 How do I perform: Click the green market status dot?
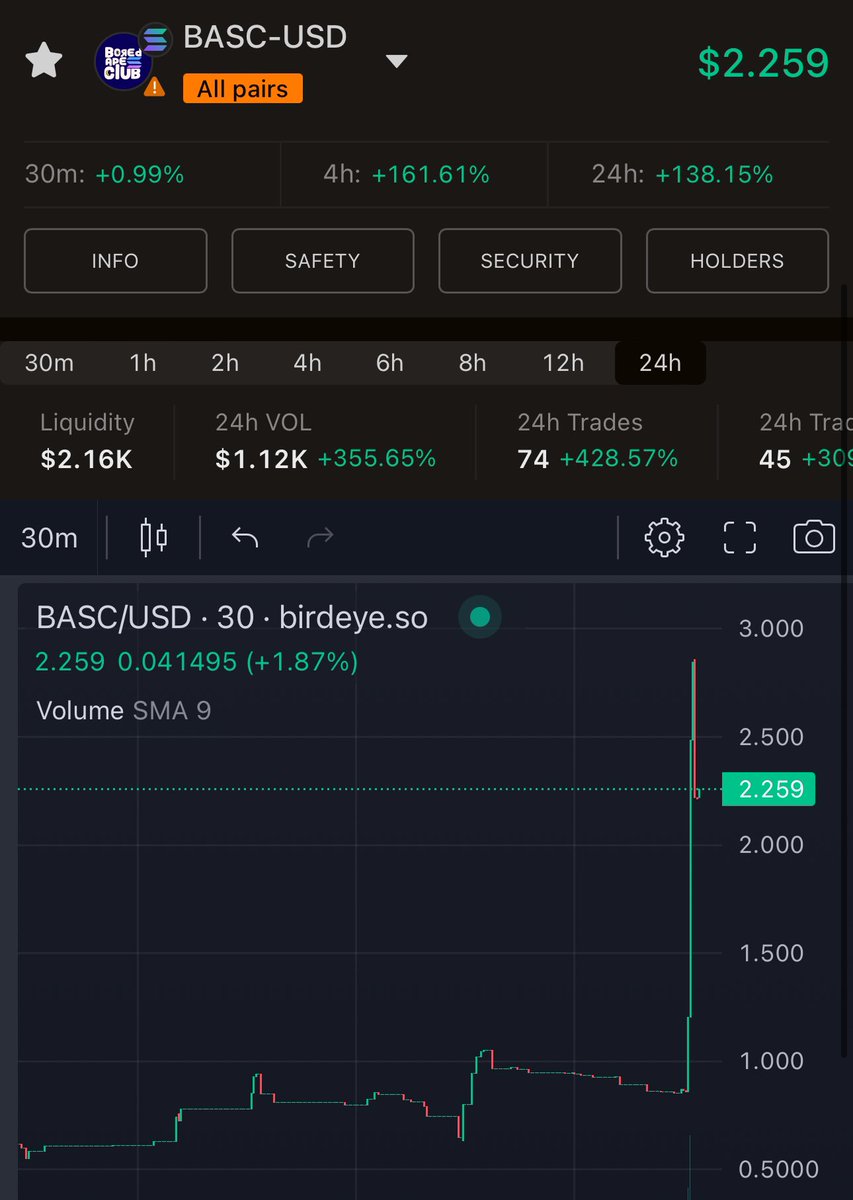click(480, 617)
